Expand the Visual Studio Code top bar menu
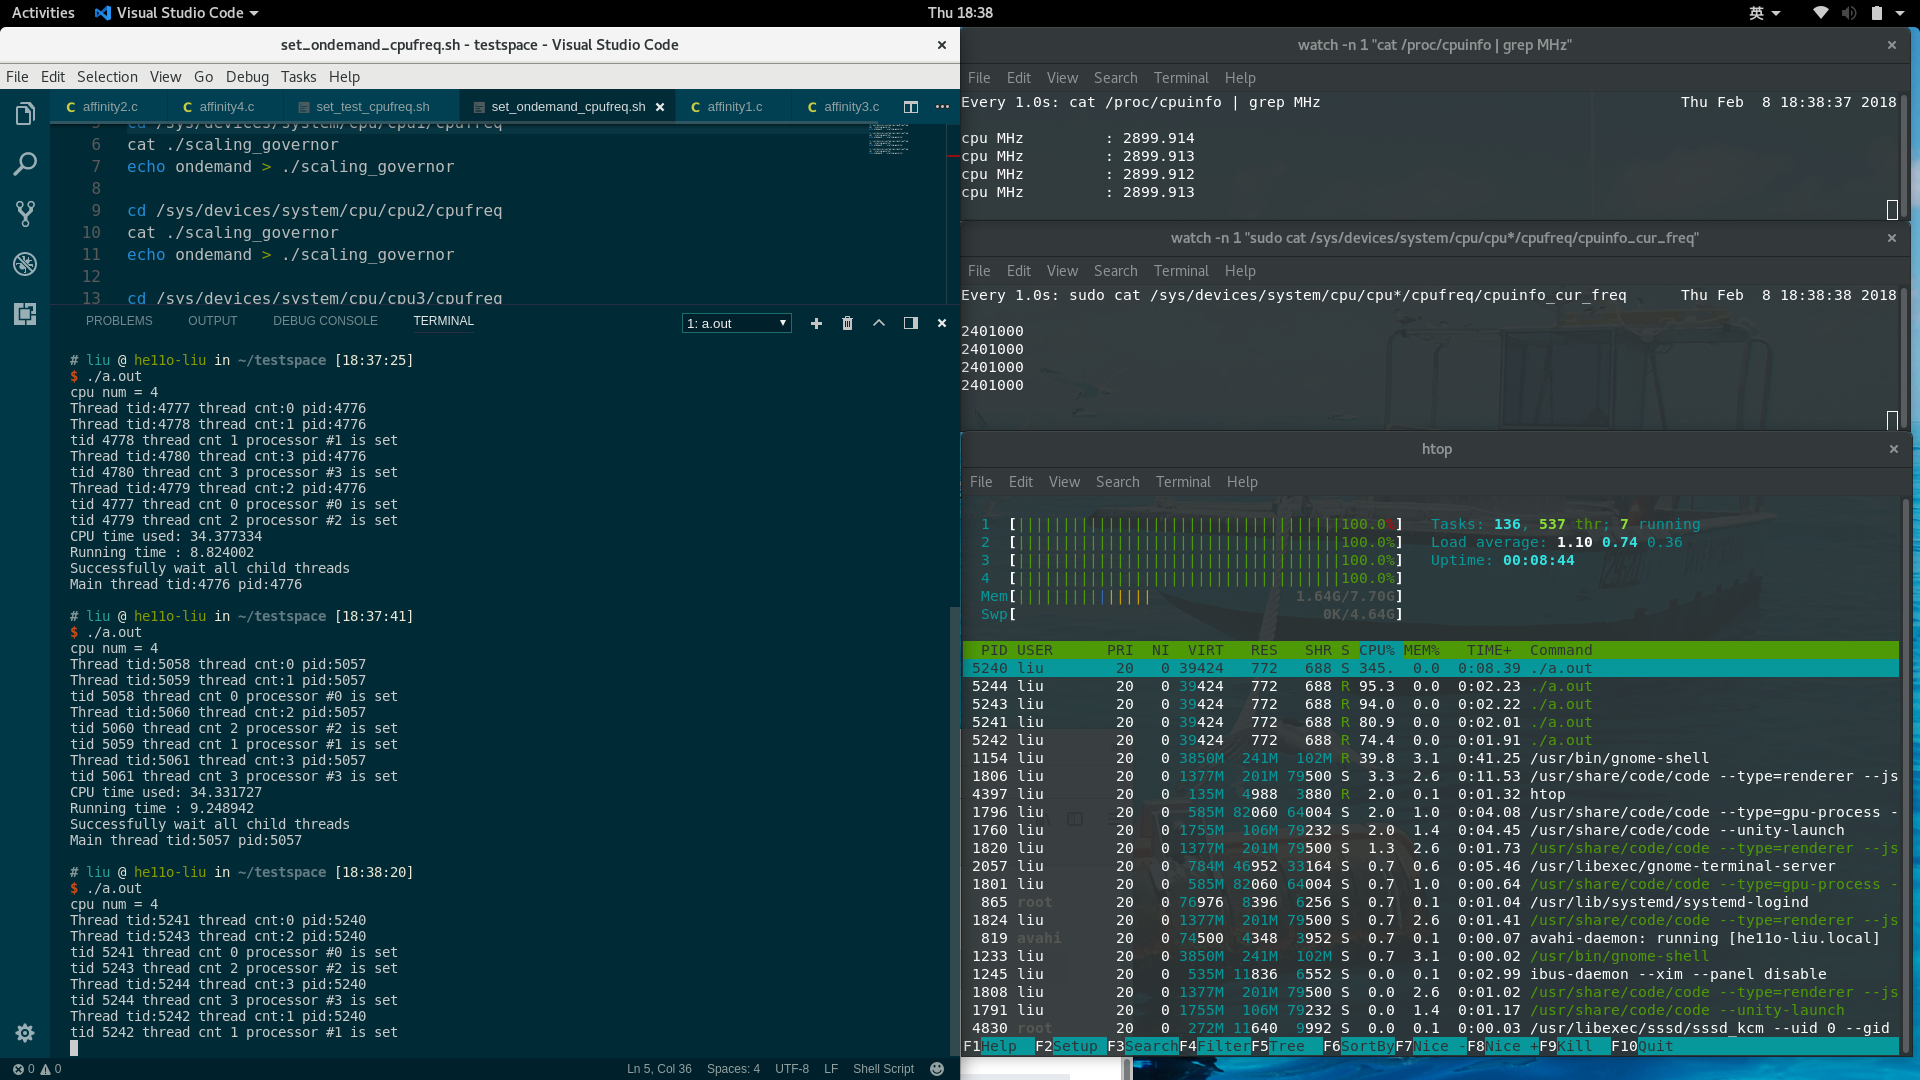Image resolution: width=1920 pixels, height=1080 pixels. click(176, 13)
